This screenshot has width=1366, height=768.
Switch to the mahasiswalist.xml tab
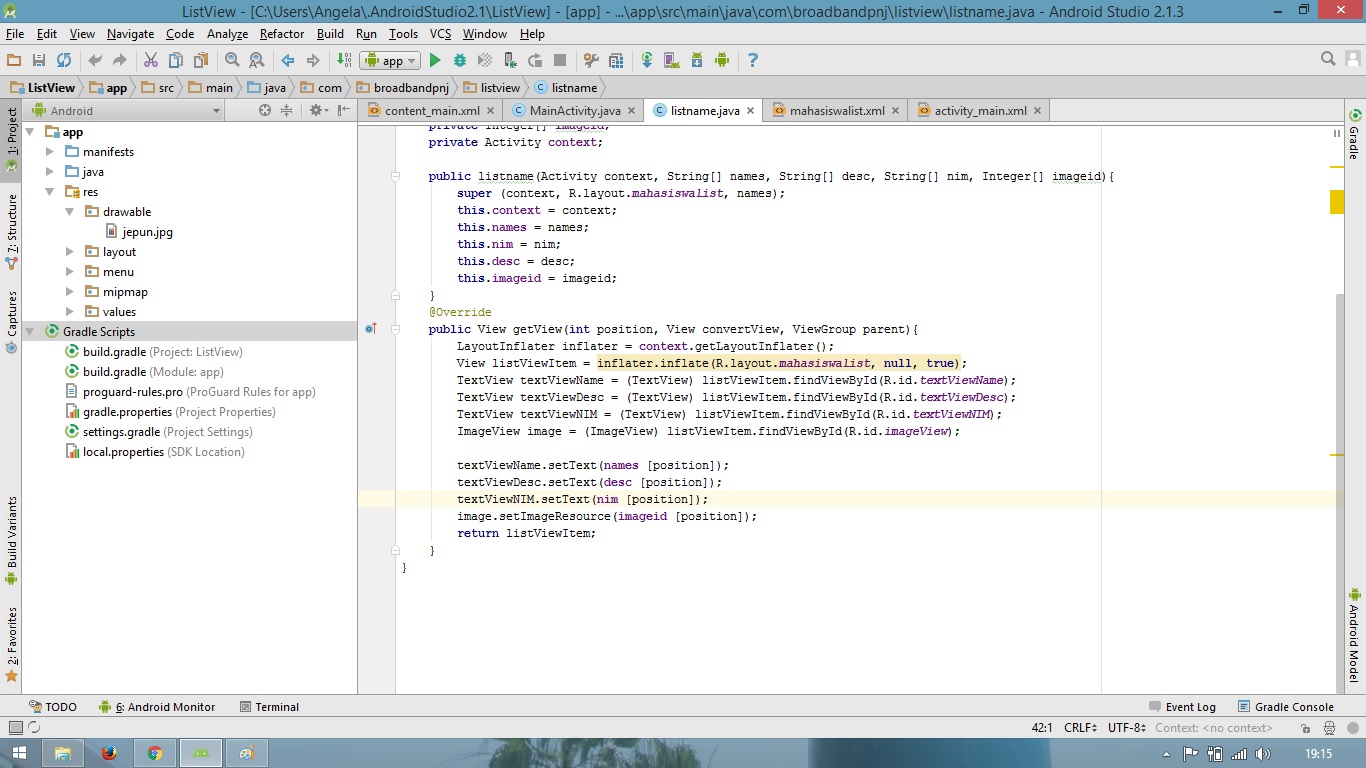835,110
